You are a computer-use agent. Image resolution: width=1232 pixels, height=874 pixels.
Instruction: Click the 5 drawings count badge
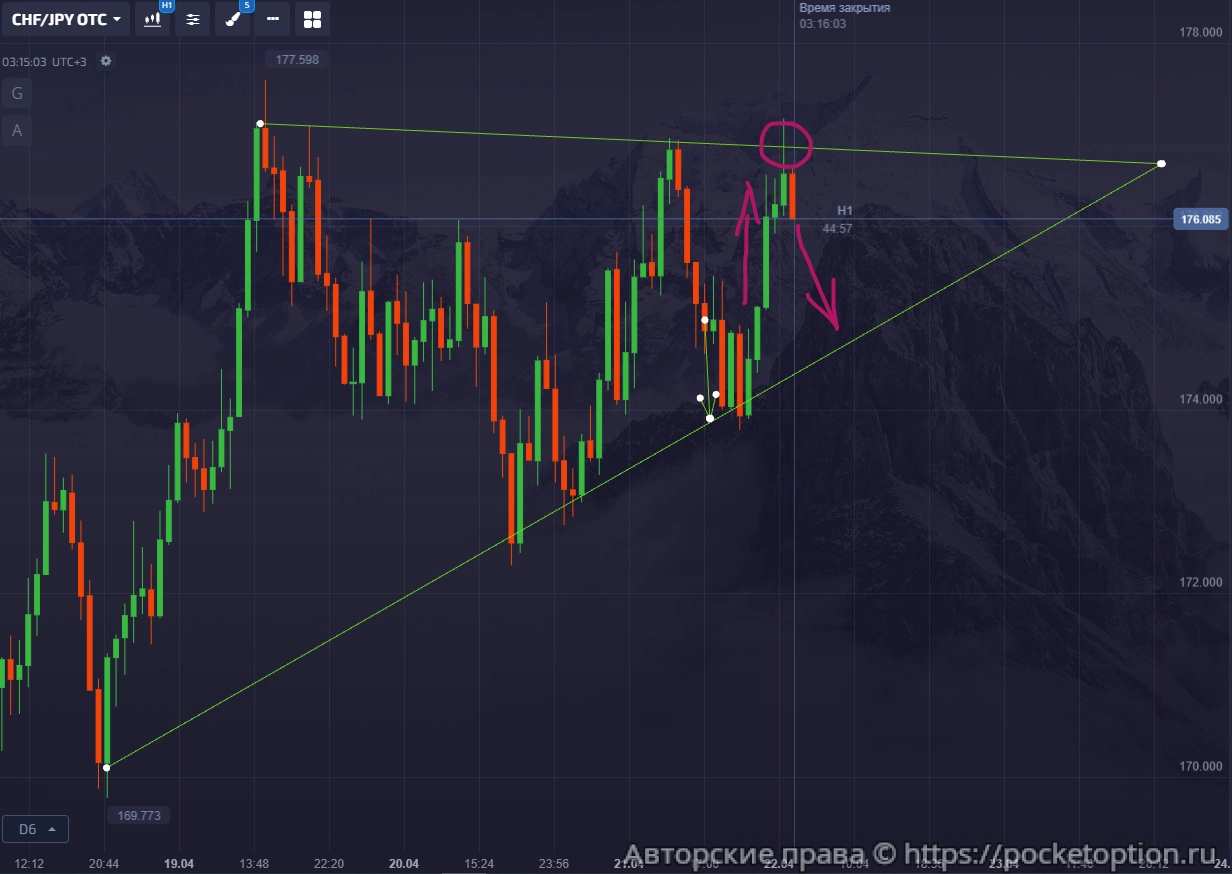point(246,6)
